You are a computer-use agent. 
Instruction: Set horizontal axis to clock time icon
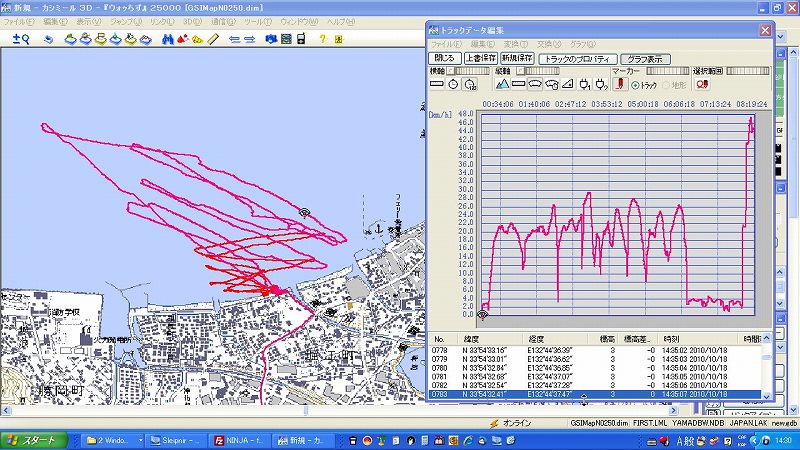coord(453,84)
